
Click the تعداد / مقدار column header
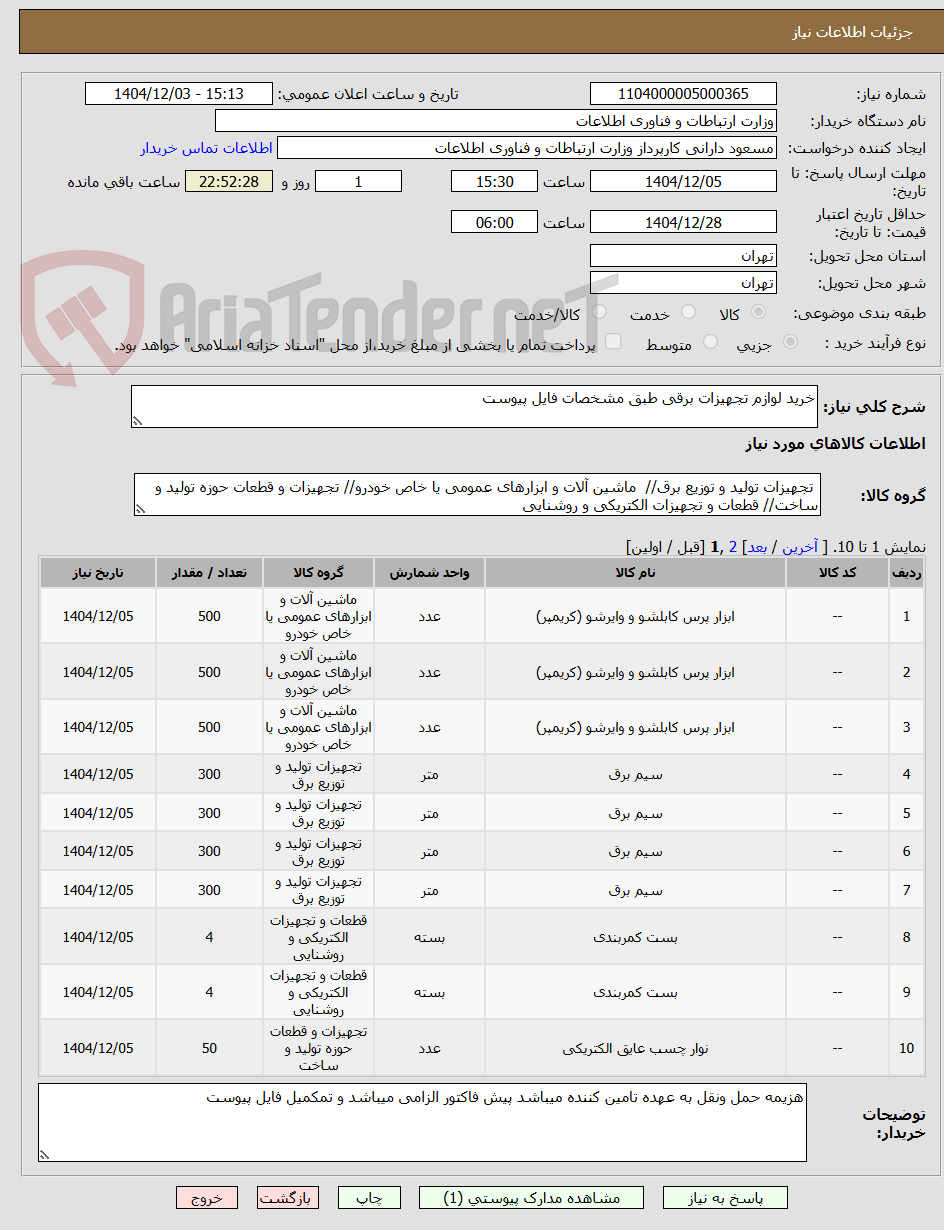[209, 572]
